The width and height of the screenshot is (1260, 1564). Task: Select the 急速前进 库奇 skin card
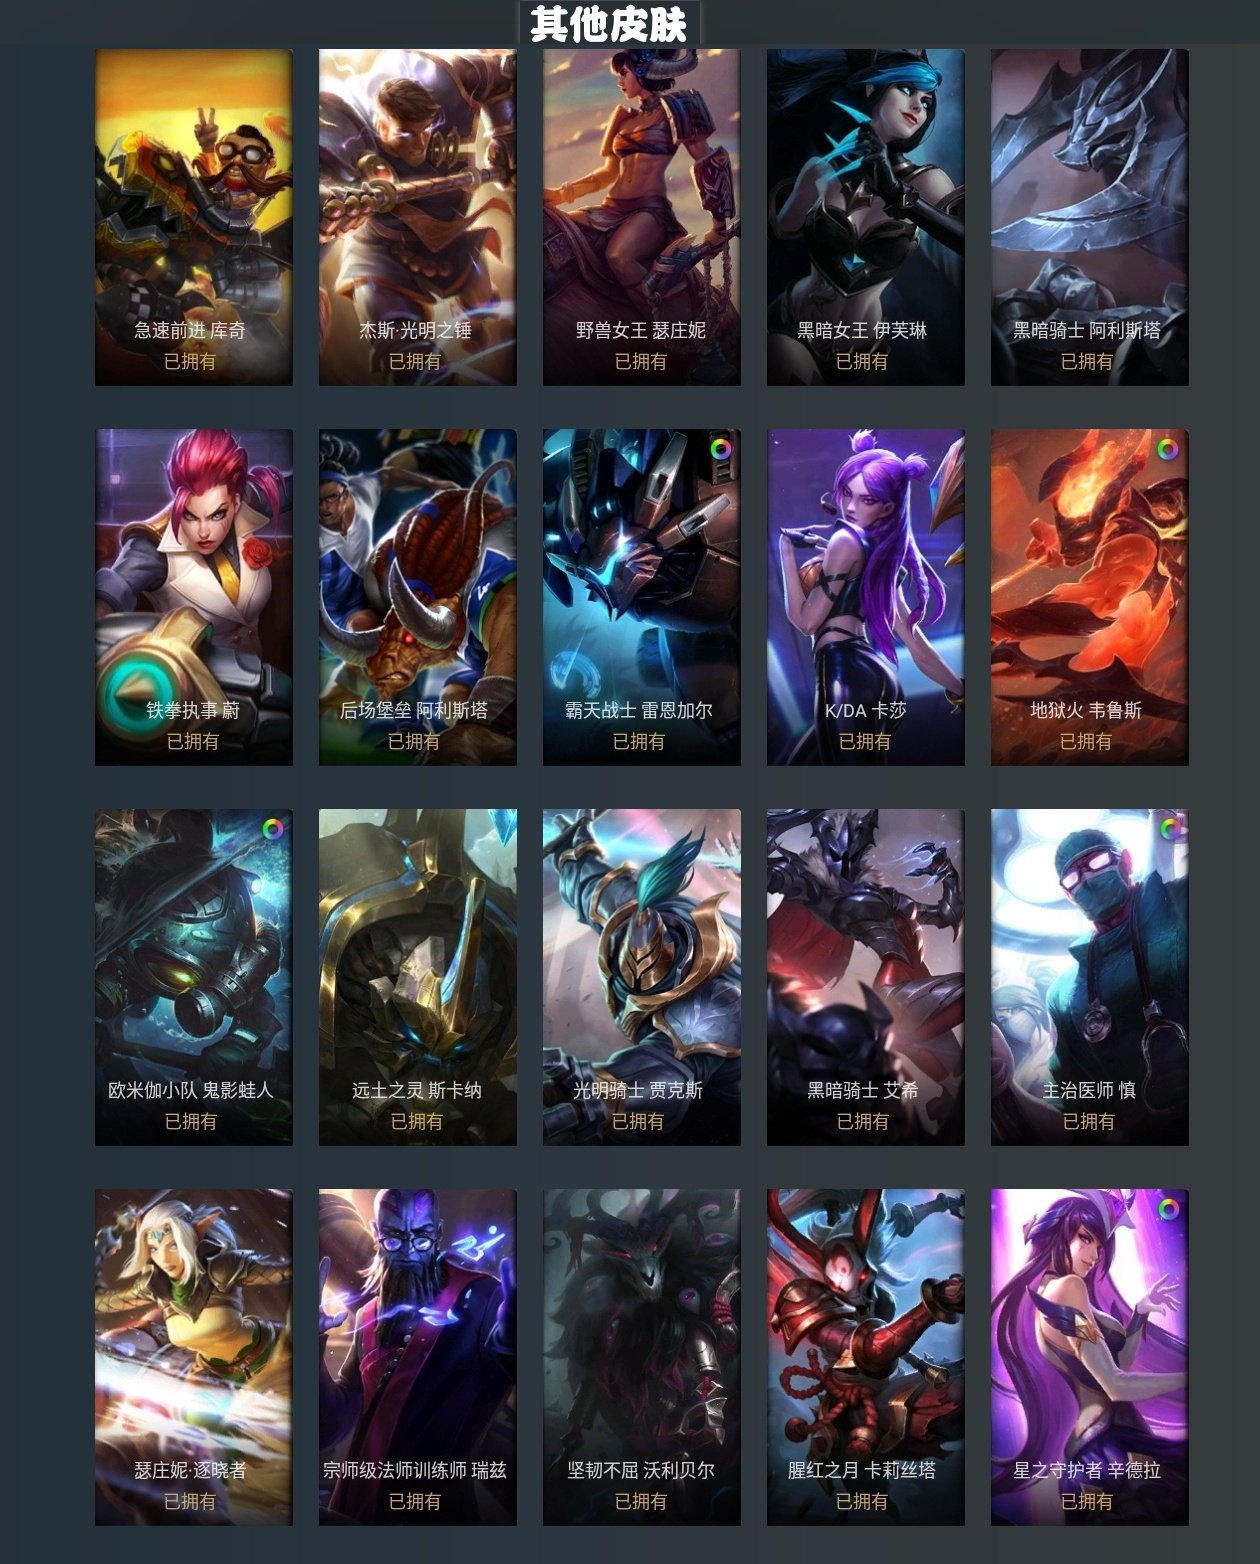pyautogui.click(x=194, y=217)
